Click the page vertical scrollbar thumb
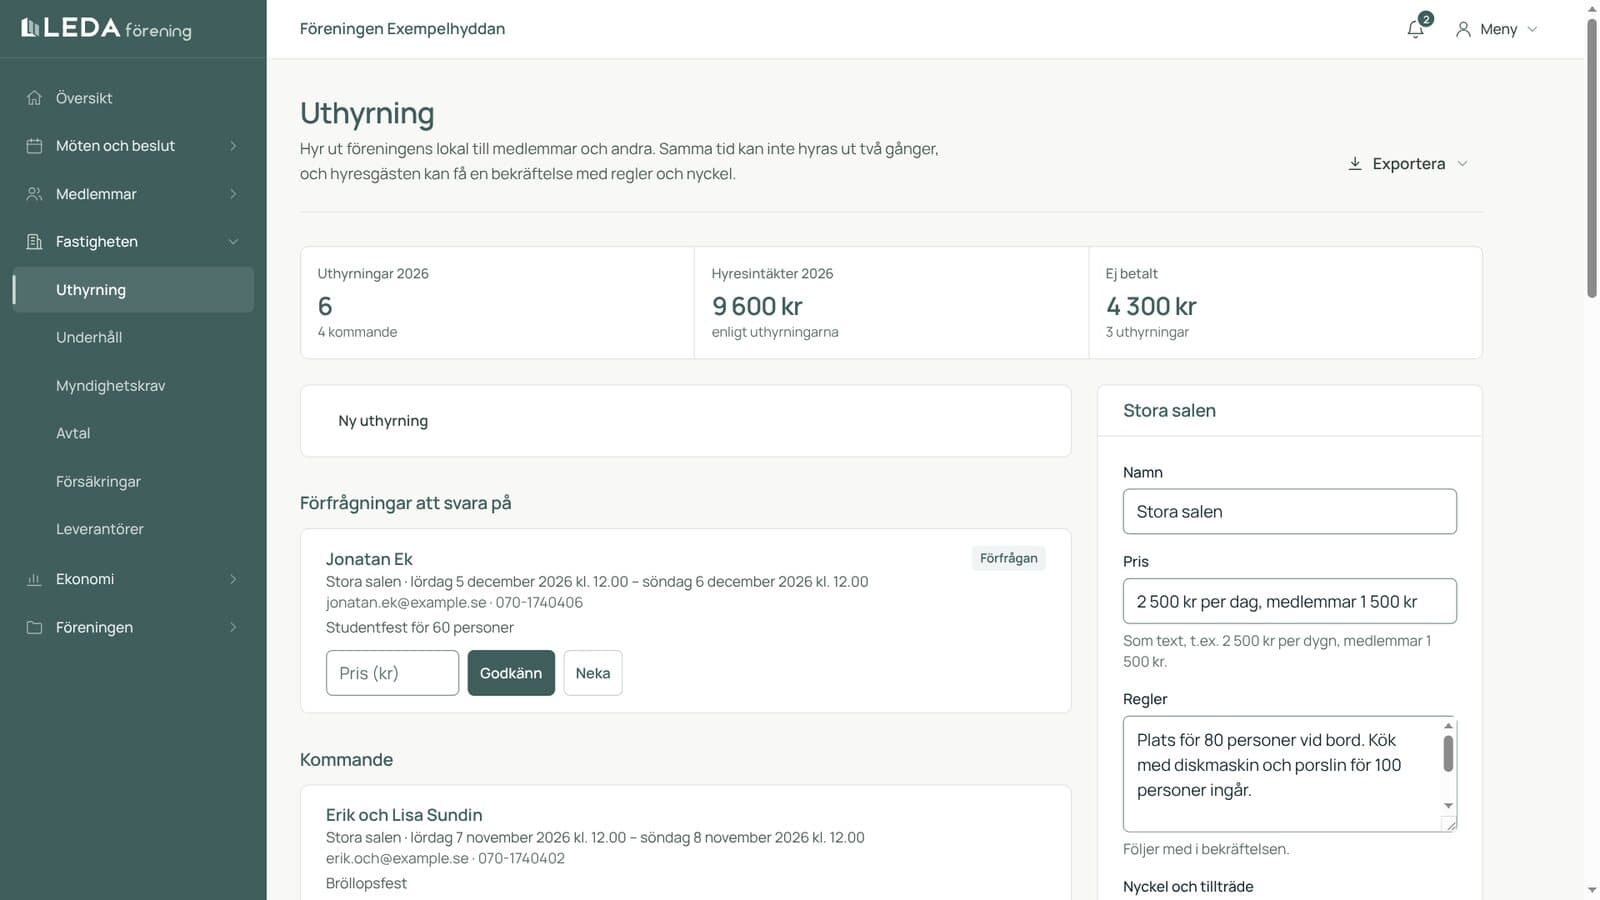Viewport: 1600px width, 900px height. tap(1592, 158)
